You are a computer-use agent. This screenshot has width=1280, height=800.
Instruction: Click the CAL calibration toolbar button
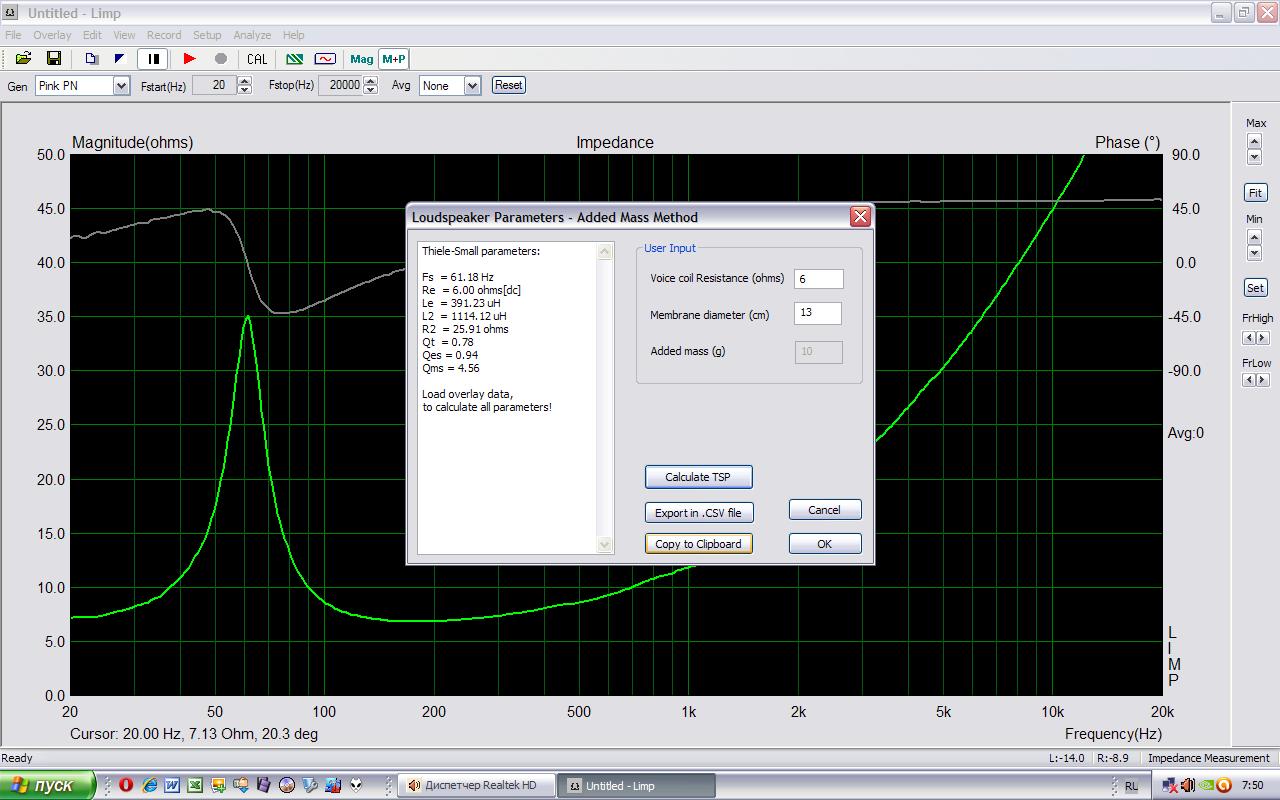257,59
